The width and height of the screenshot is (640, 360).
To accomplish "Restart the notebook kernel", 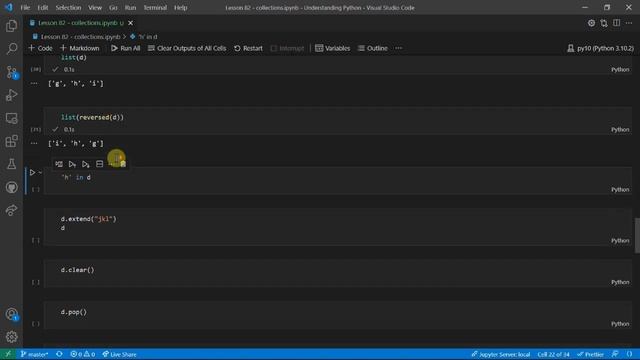I will (x=248, y=48).
